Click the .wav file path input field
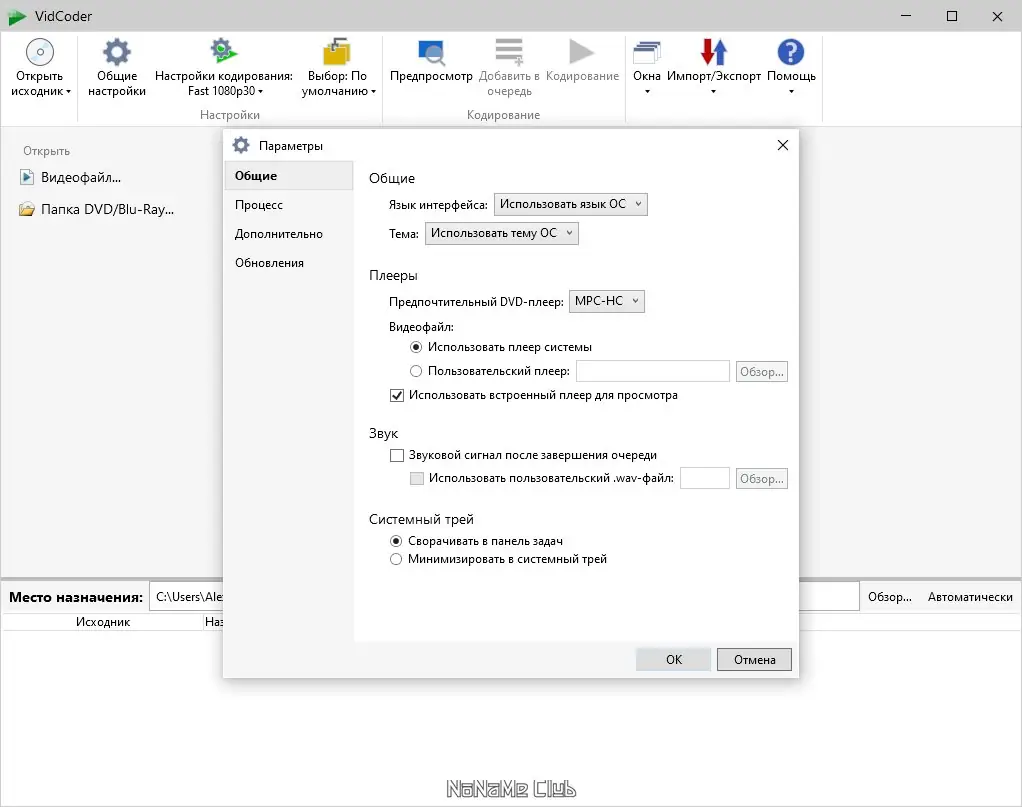Viewport: 1022px width, 807px height. click(x=705, y=478)
